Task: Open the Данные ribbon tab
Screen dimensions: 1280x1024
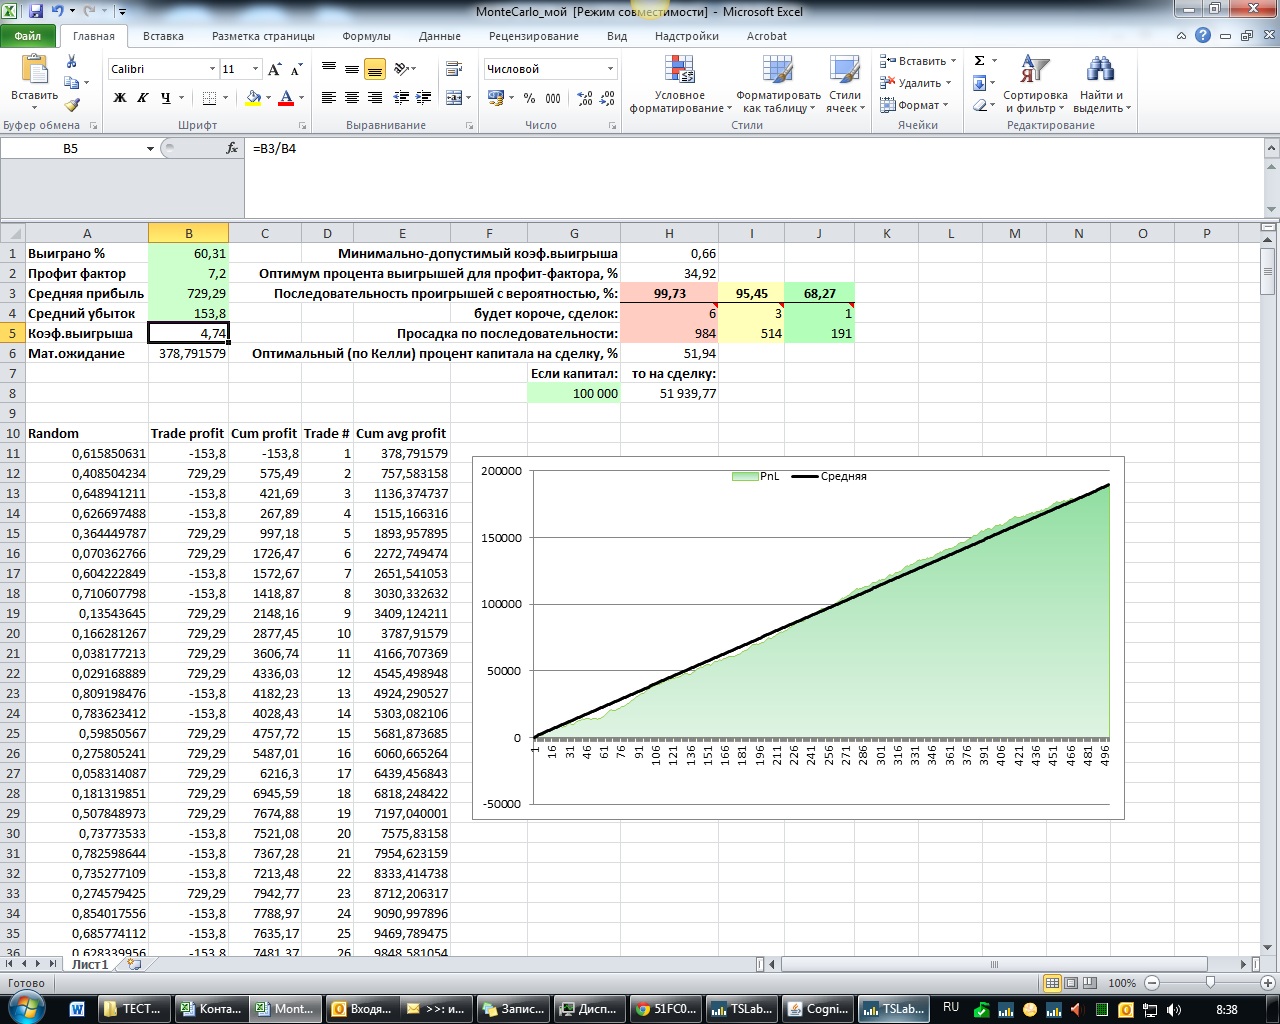Action: (x=439, y=36)
